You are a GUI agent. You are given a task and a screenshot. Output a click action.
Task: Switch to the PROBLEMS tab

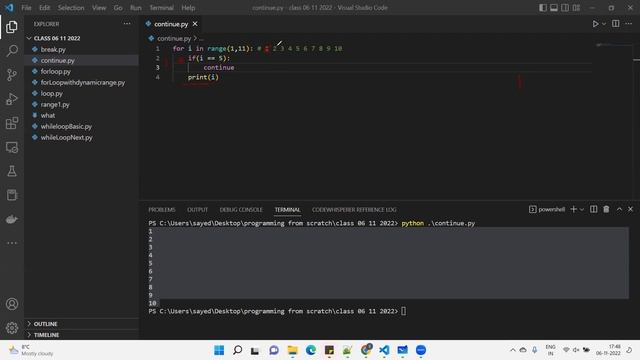(162, 209)
